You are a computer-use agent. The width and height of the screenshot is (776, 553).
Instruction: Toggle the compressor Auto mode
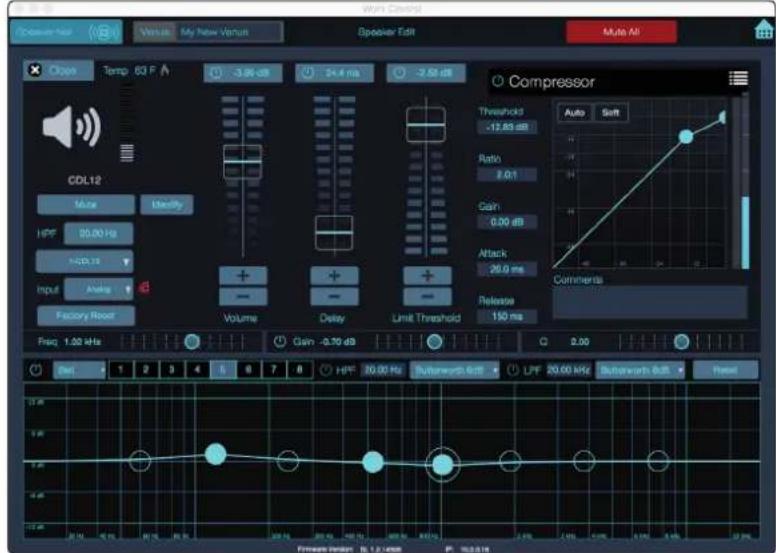pos(575,113)
